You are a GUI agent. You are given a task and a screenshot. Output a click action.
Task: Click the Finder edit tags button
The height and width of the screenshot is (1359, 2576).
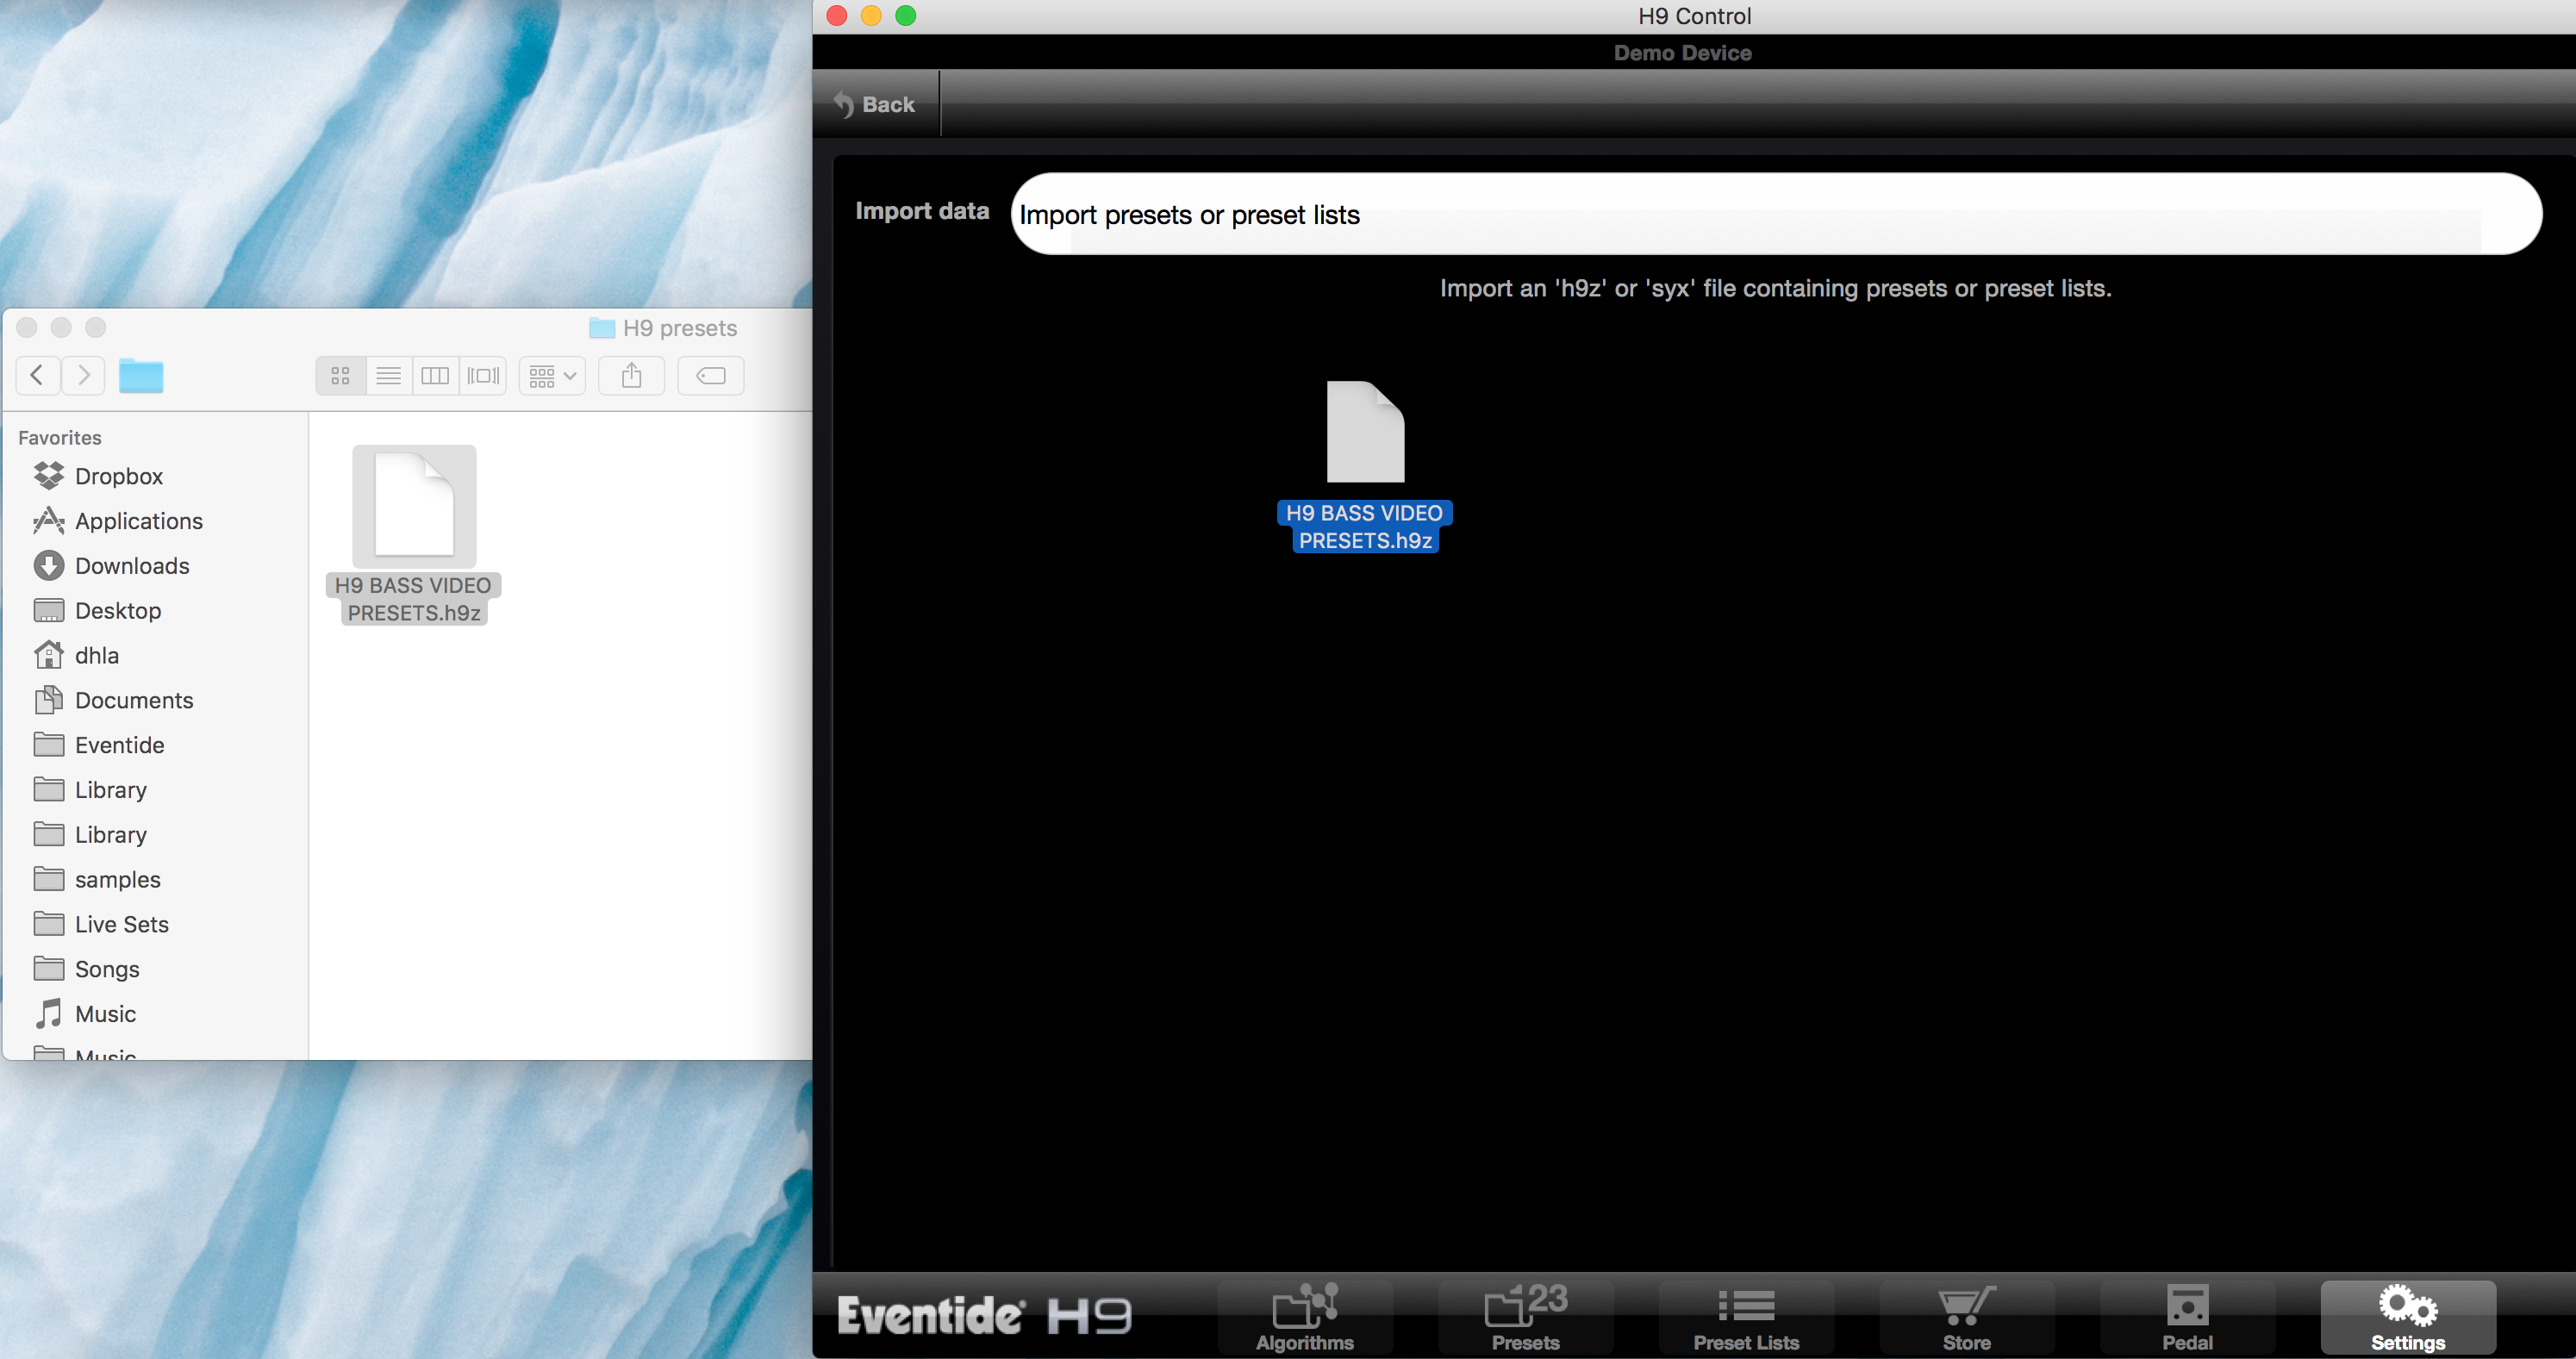pyautogui.click(x=710, y=375)
